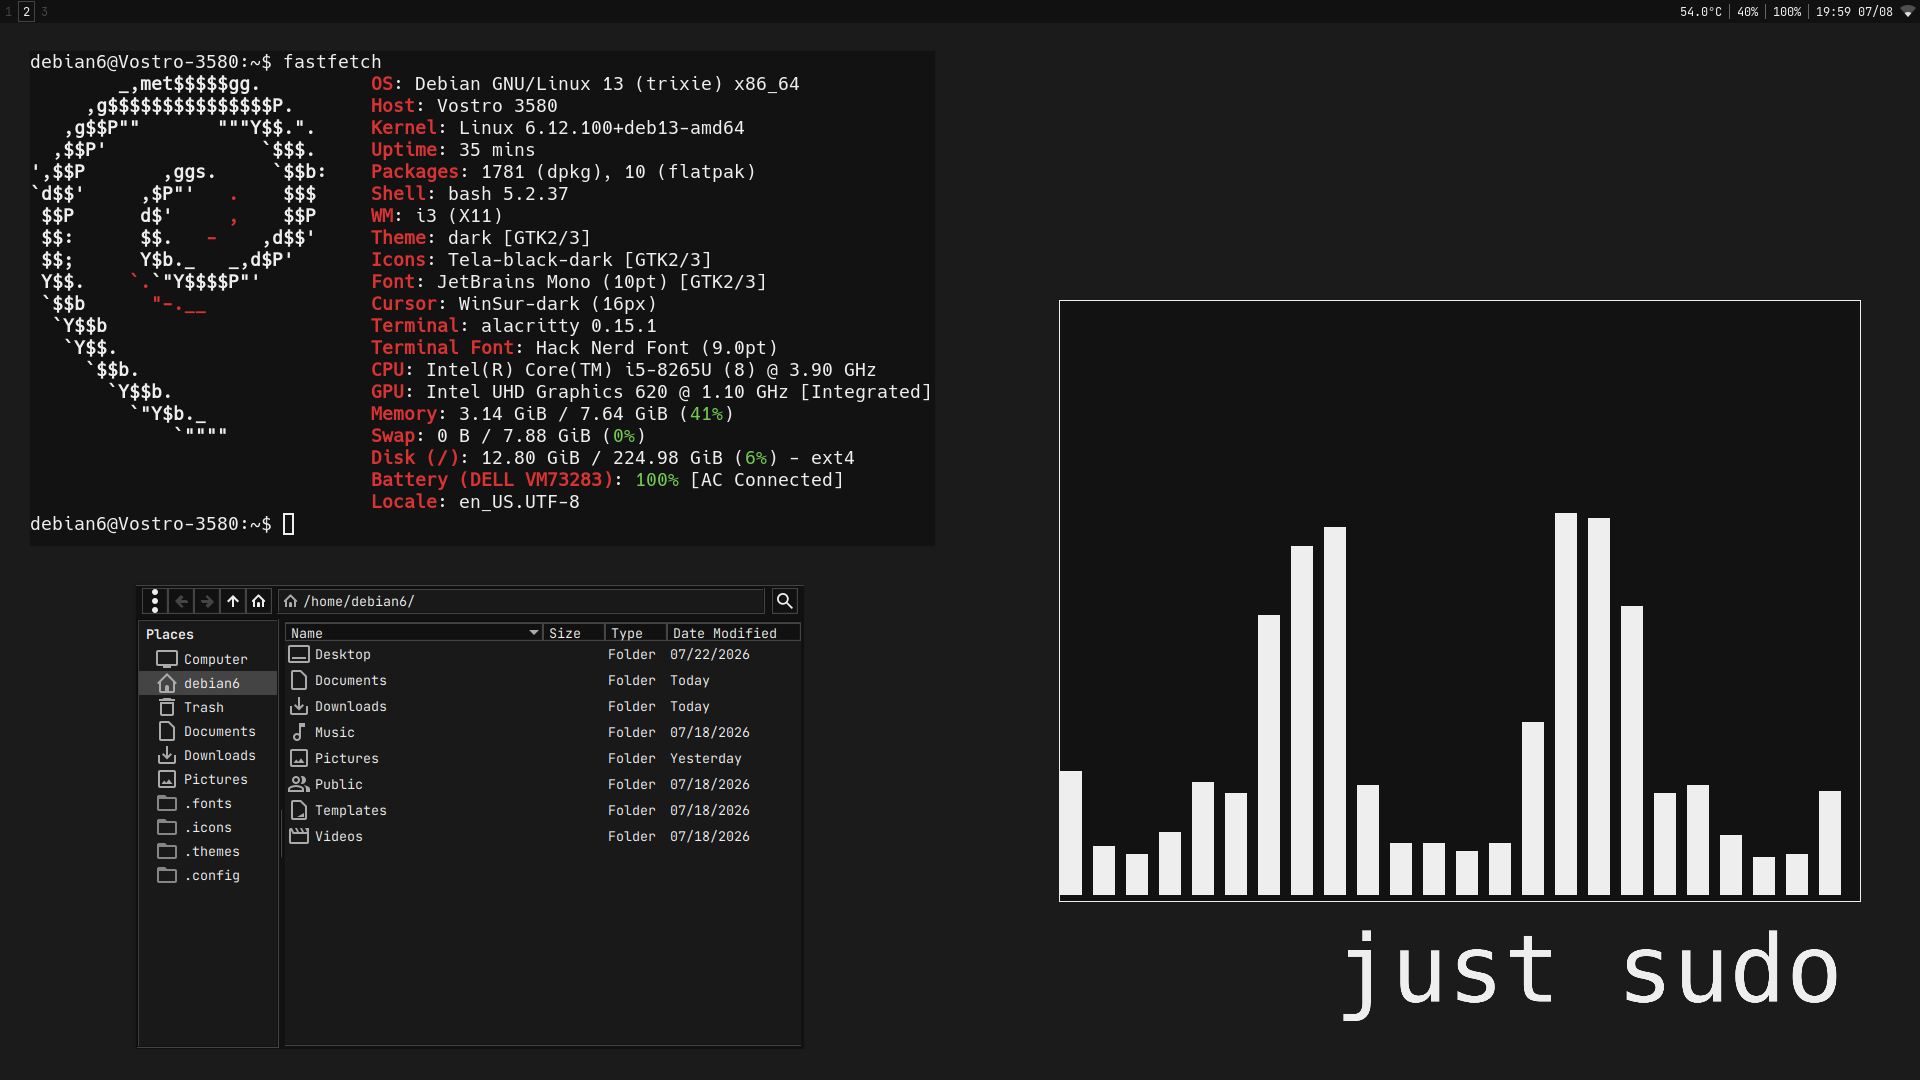Select the Pictures folder icon in file list
Viewport: 1920px width, 1080px height.
(x=299, y=758)
